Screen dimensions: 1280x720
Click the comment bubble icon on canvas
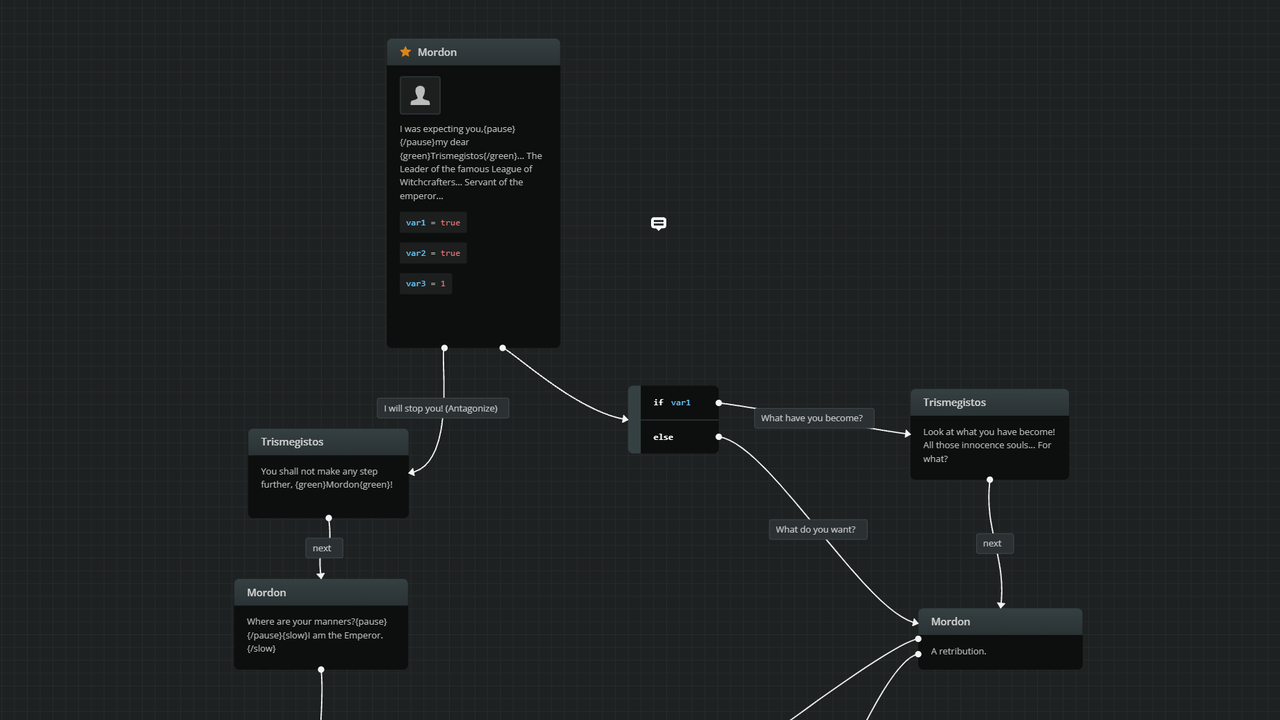click(659, 224)
